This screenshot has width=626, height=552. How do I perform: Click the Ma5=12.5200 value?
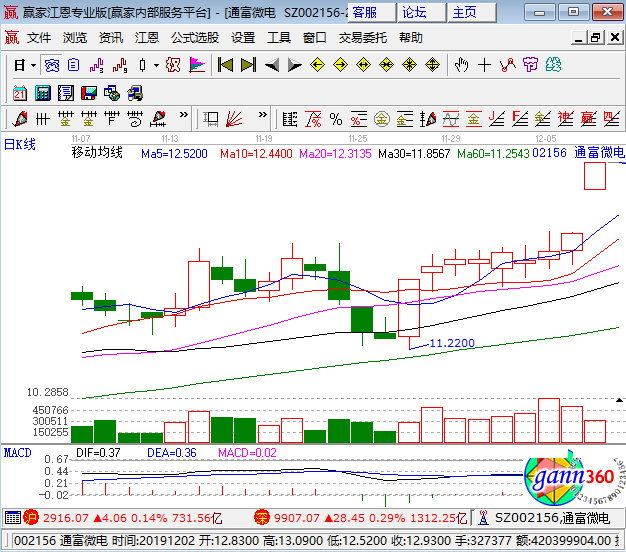(174, 154)
